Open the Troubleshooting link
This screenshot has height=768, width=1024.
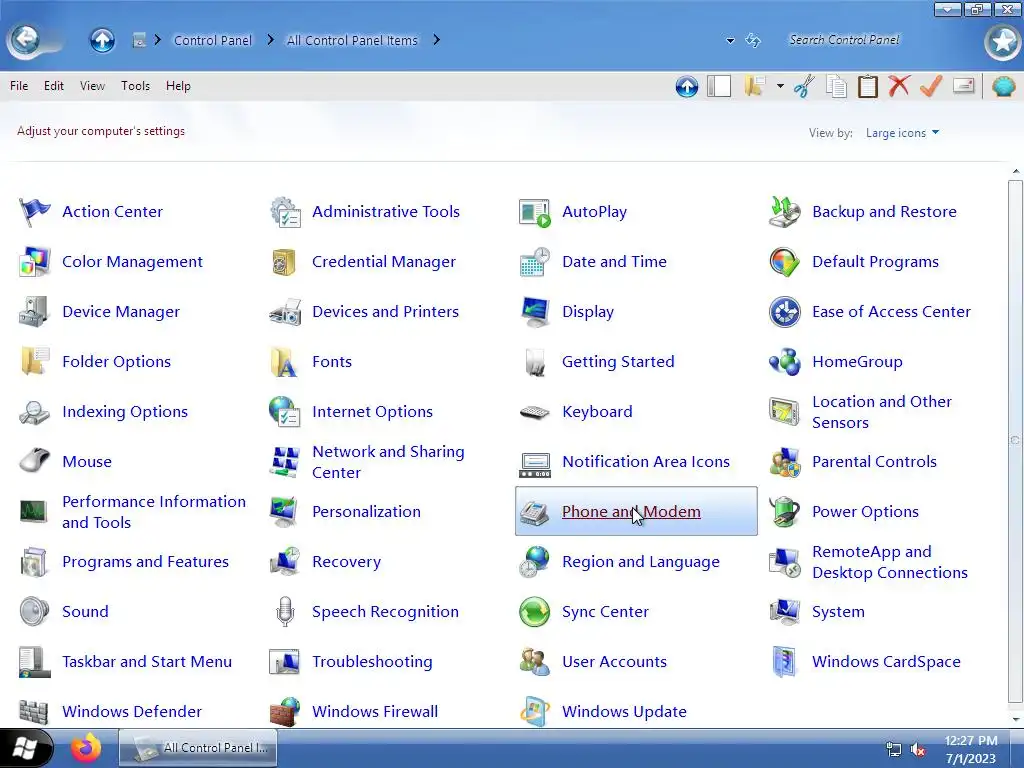point(372,662)
